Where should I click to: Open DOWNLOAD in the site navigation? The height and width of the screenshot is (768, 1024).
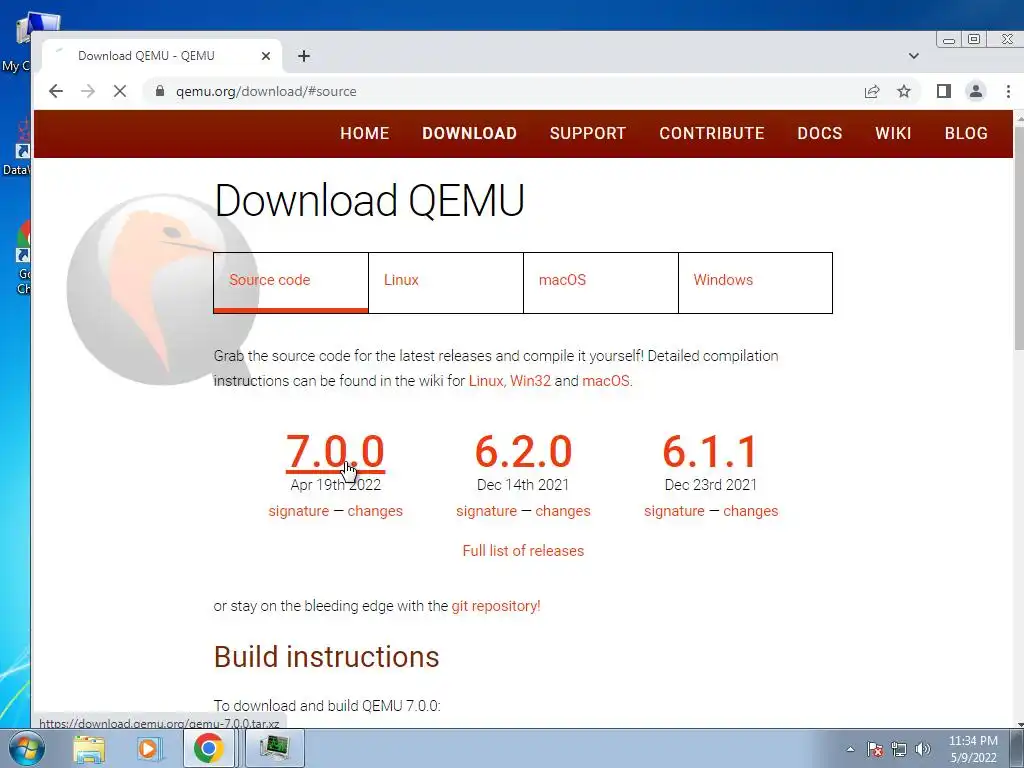tap(470, 133)
